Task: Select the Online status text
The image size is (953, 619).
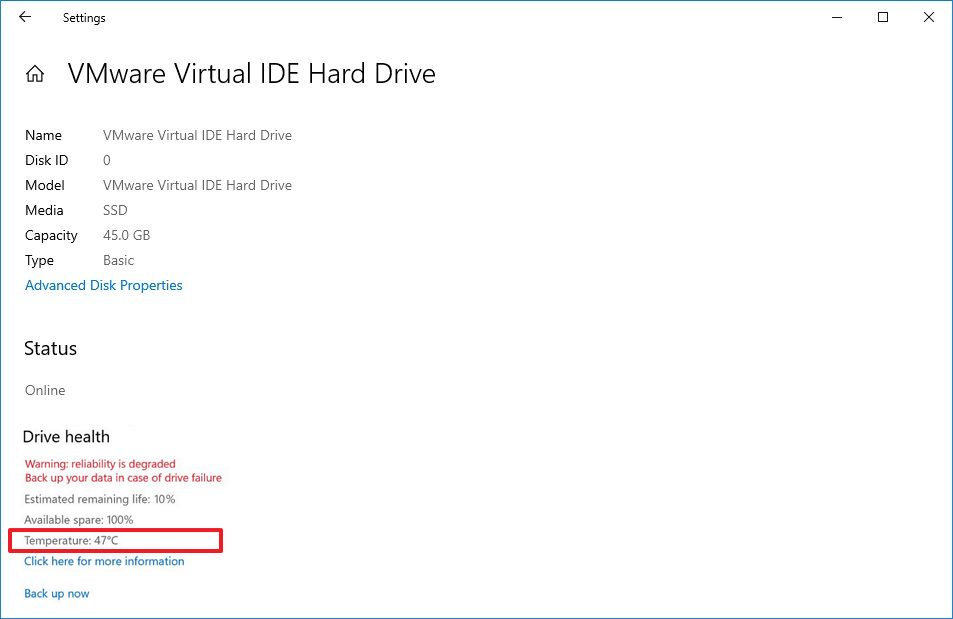Action: (45, 390)
